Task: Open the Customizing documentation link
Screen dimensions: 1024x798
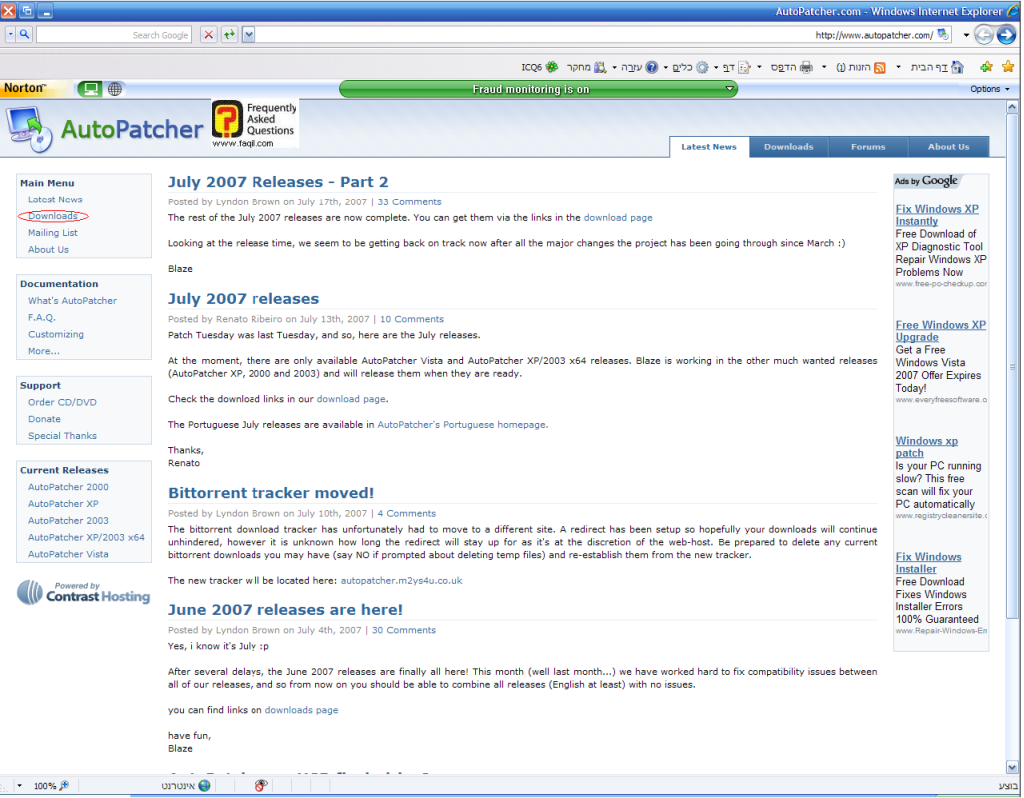Action: point(56,334)
